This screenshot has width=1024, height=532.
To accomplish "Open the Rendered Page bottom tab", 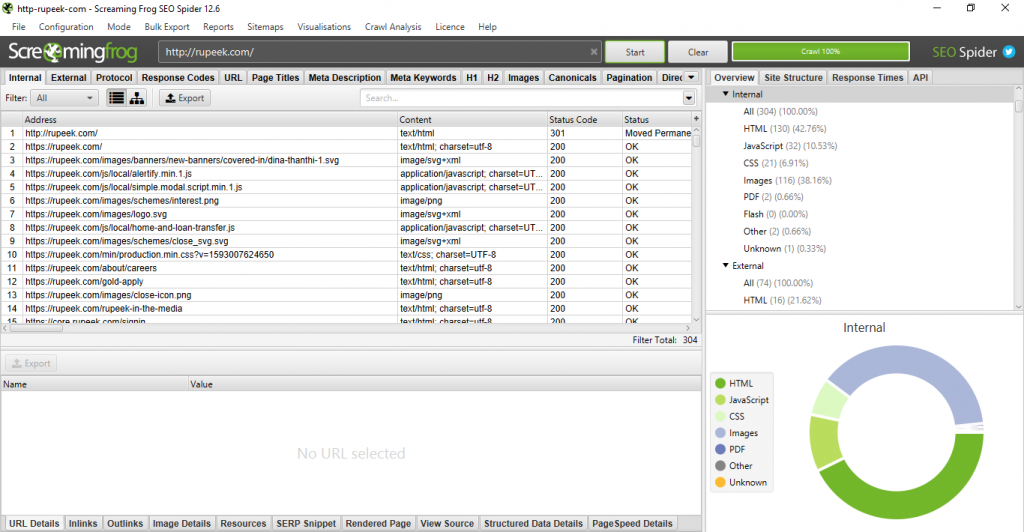I will tap(378, 524).
